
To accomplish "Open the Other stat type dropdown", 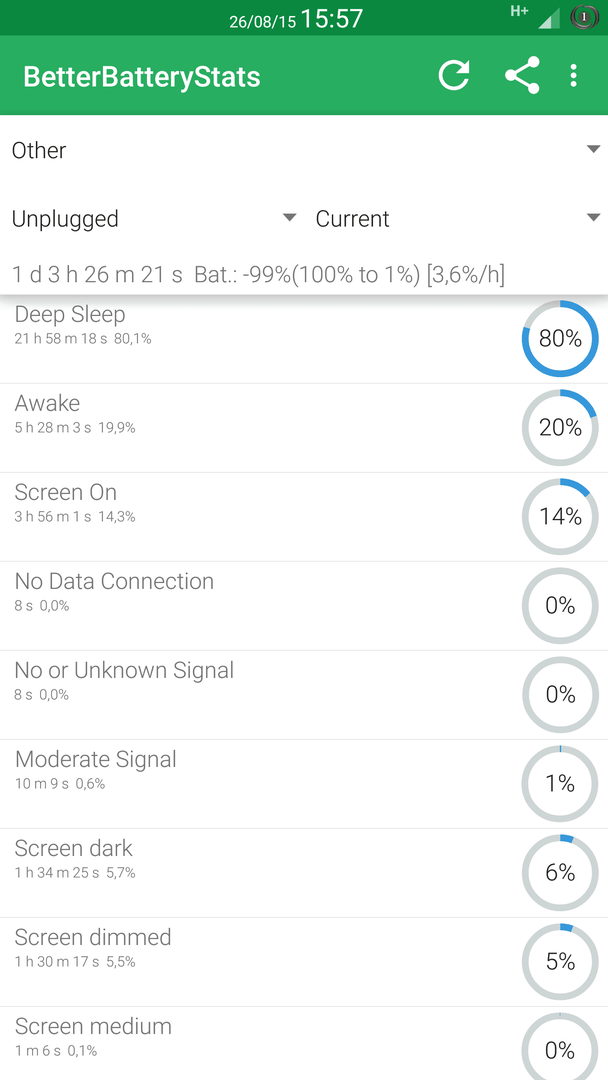I will point(304,150).
